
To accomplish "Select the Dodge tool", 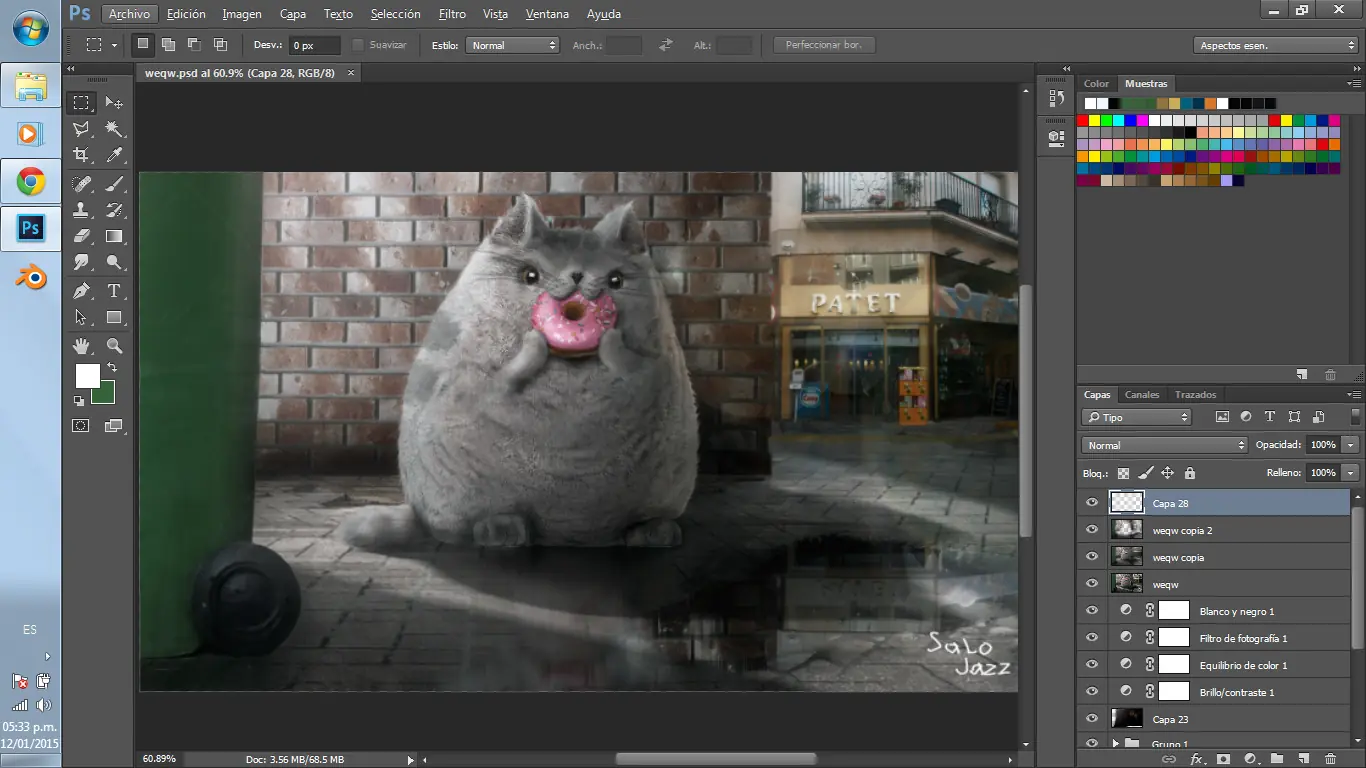I will point(114,262).
